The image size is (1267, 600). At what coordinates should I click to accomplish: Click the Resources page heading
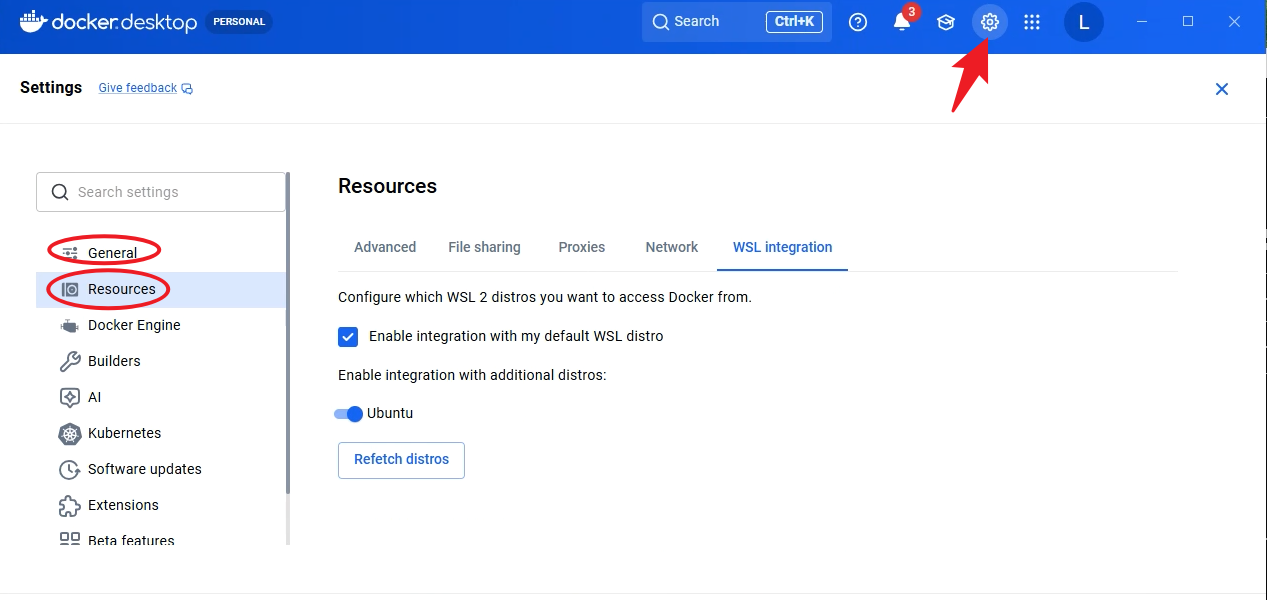[x=387, y=186]
